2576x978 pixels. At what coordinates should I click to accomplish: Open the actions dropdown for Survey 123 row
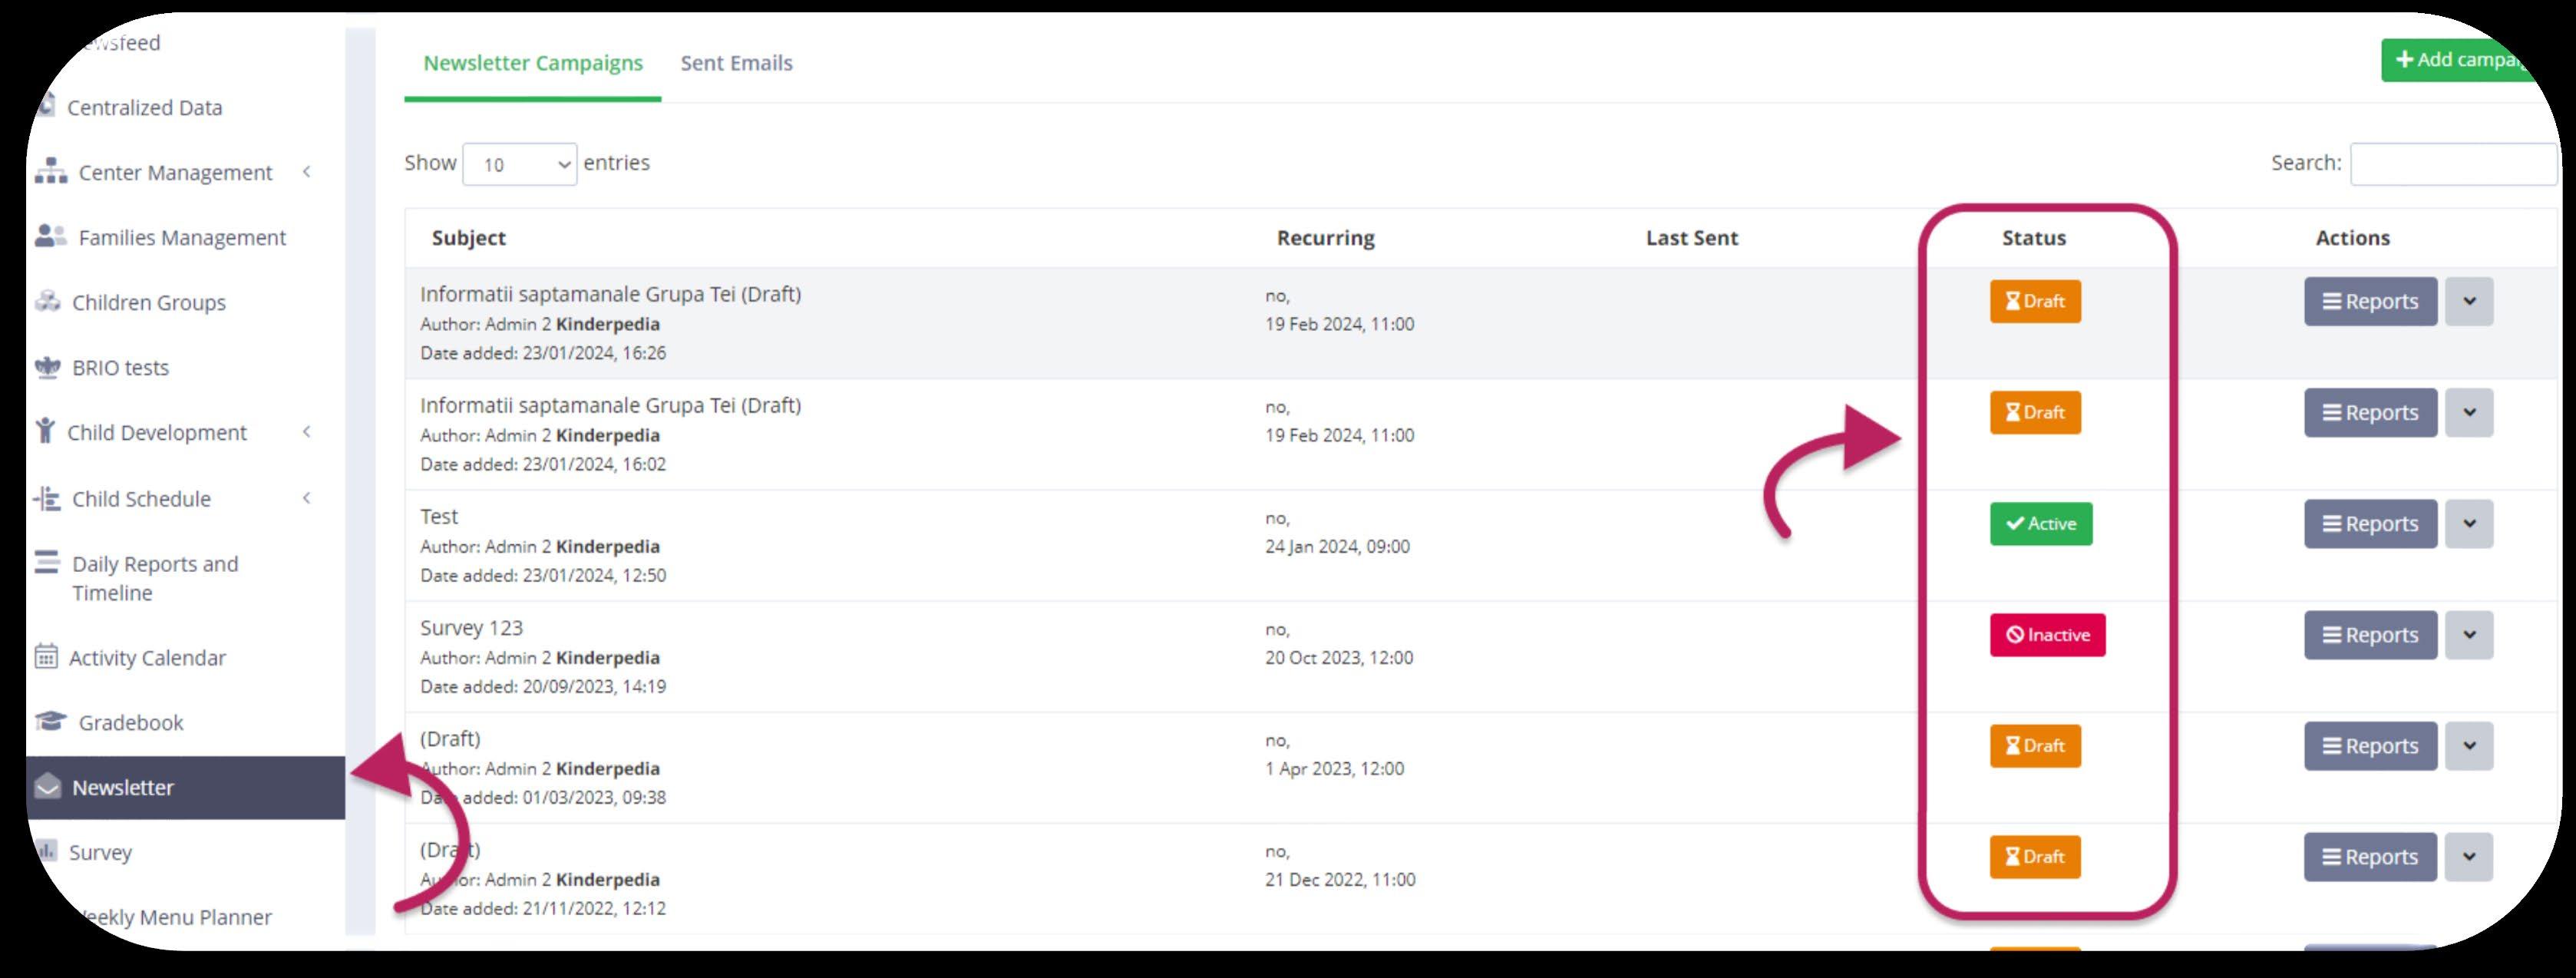[x=2469, y=634]
